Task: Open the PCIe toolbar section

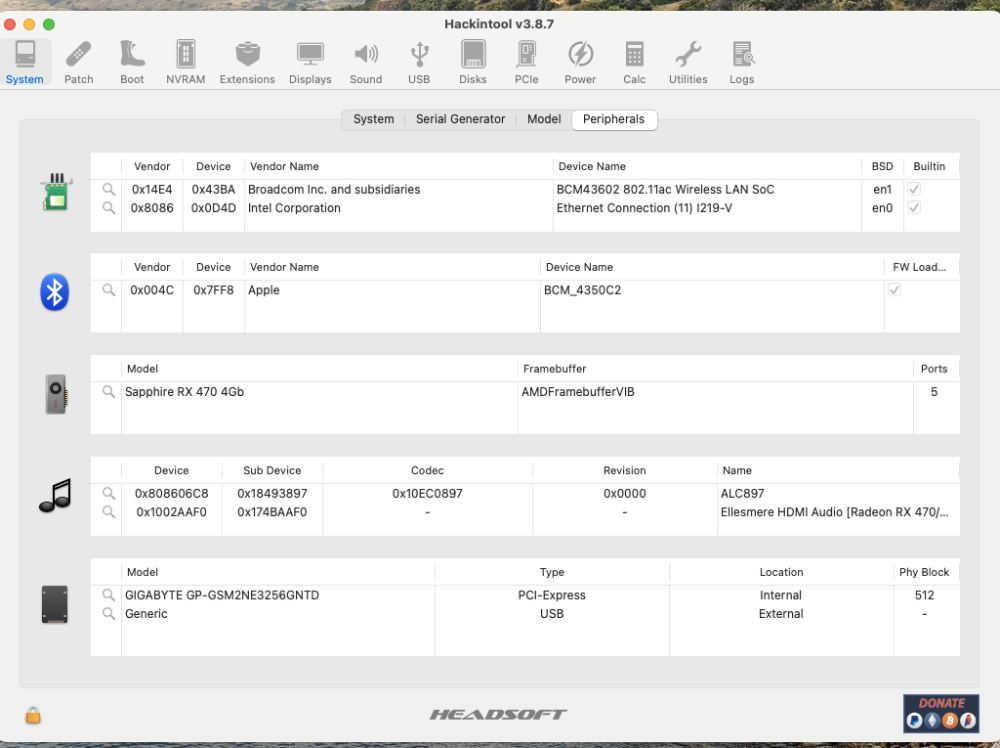Action: point(526,62)
